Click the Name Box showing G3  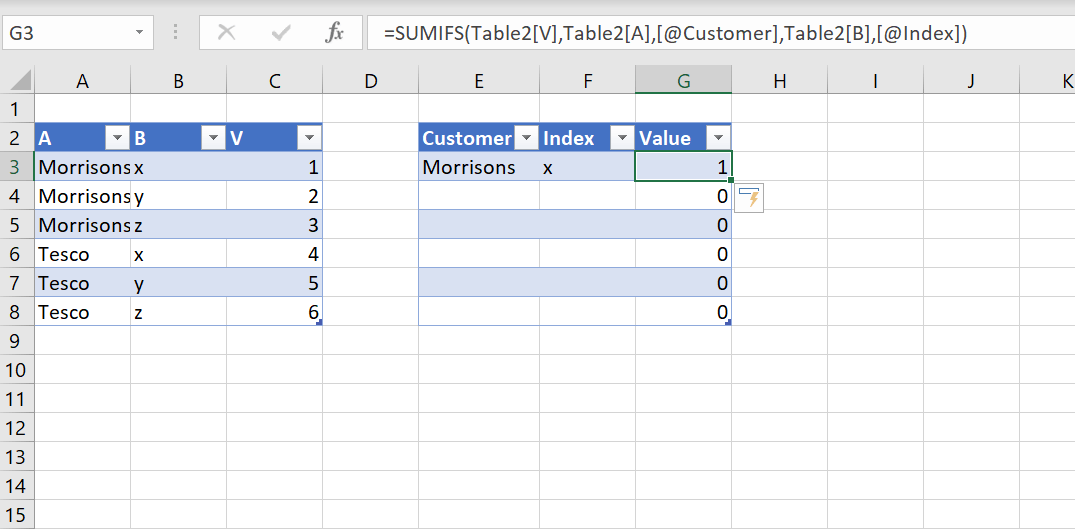65,33
